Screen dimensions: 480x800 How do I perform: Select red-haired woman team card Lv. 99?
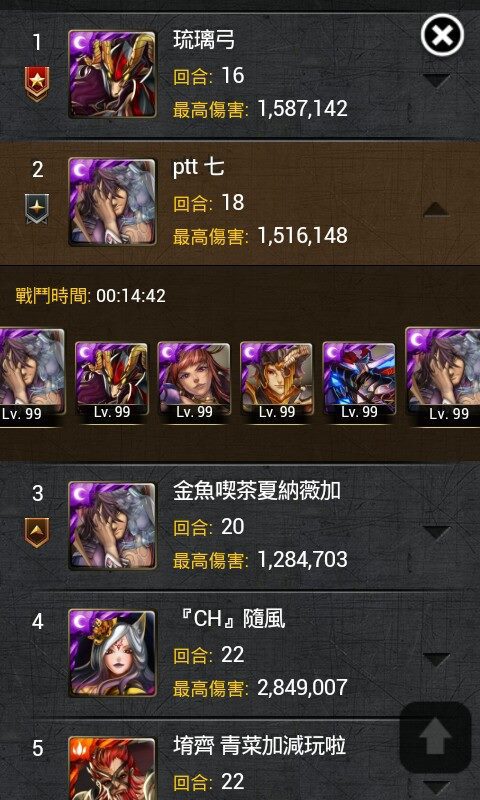coord(194,380)
